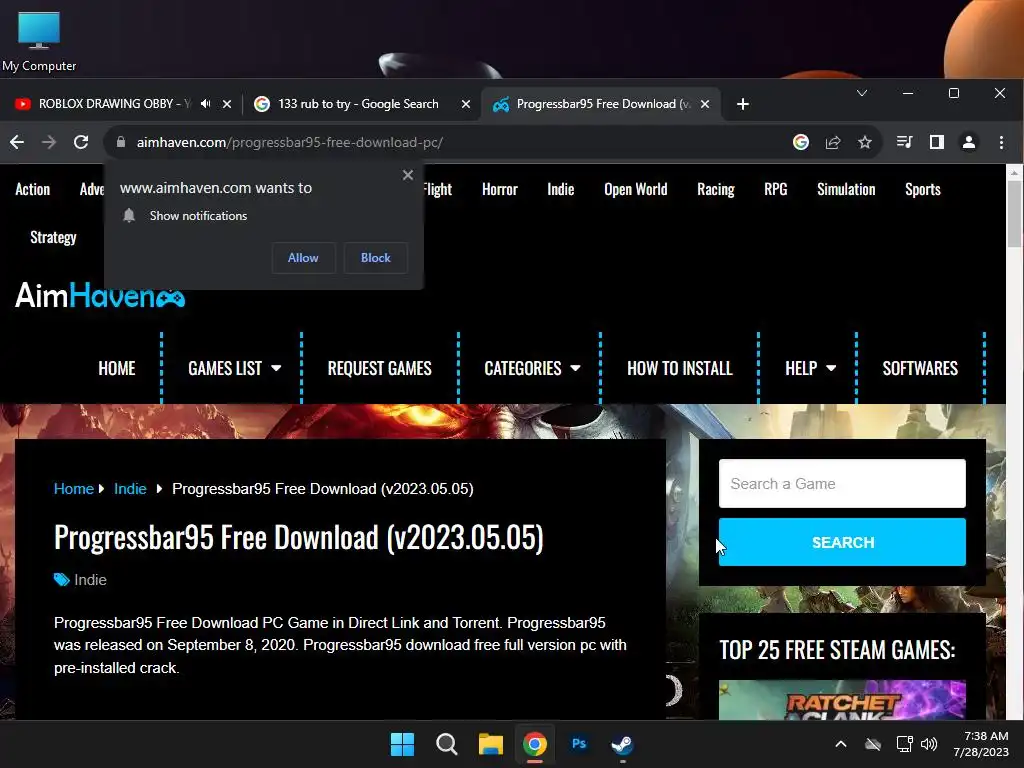Image resolution: width=1024 pixels, height=768 pixels.
Task: Expand the HELP dropdown
Action: tap(810, 368)
